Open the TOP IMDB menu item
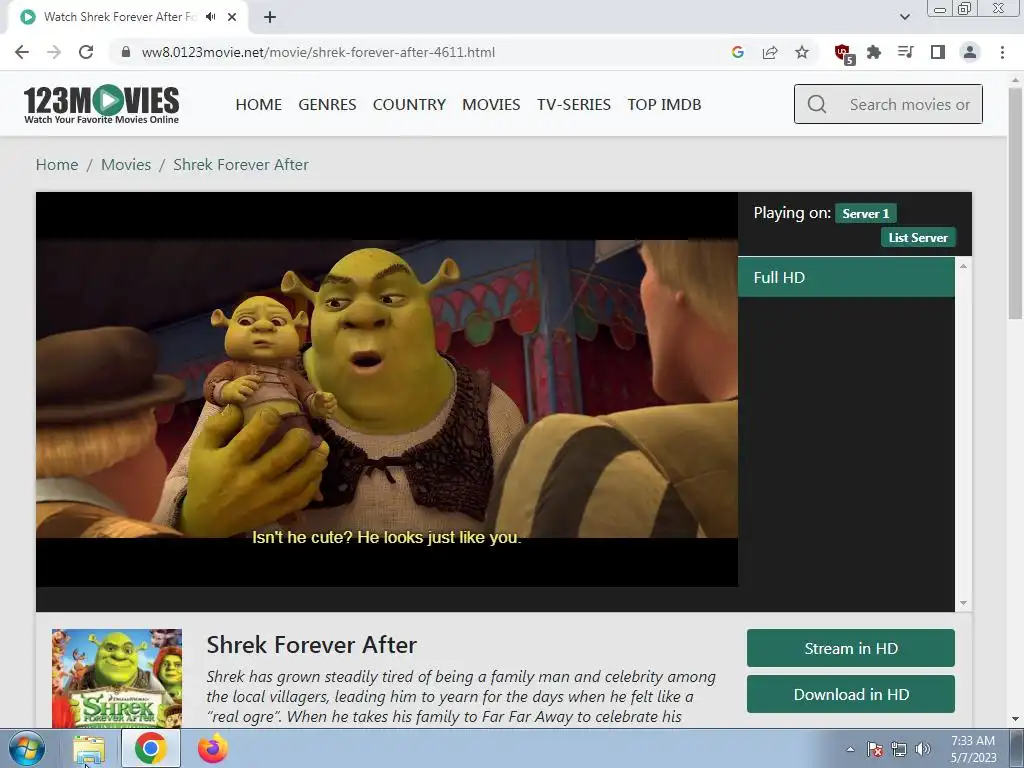1024x768 pixels. click(664, 104)
